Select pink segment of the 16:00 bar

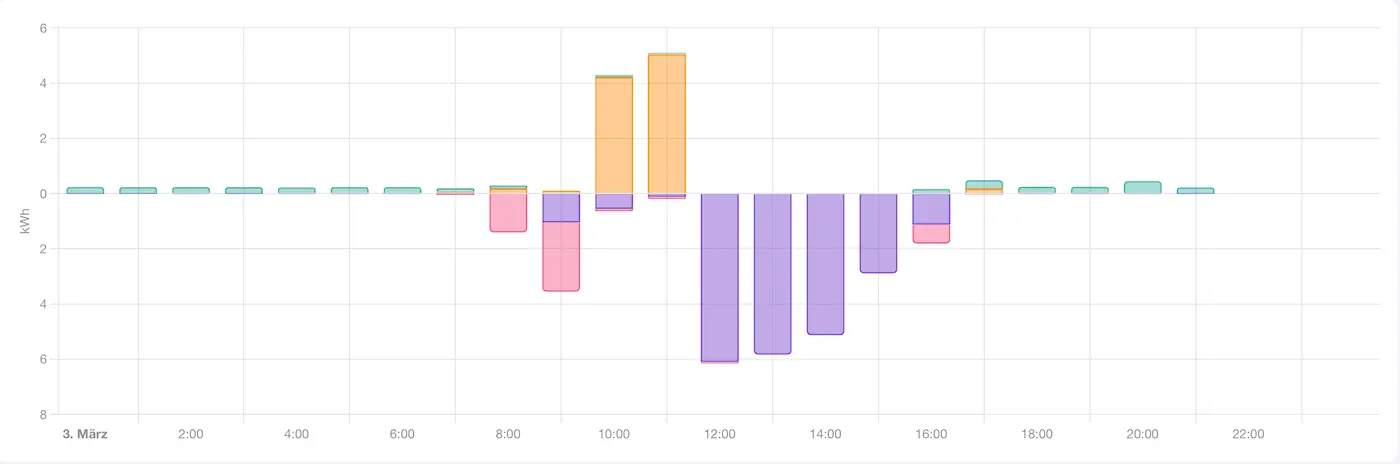pyautogui.click(x=931, y=233)
